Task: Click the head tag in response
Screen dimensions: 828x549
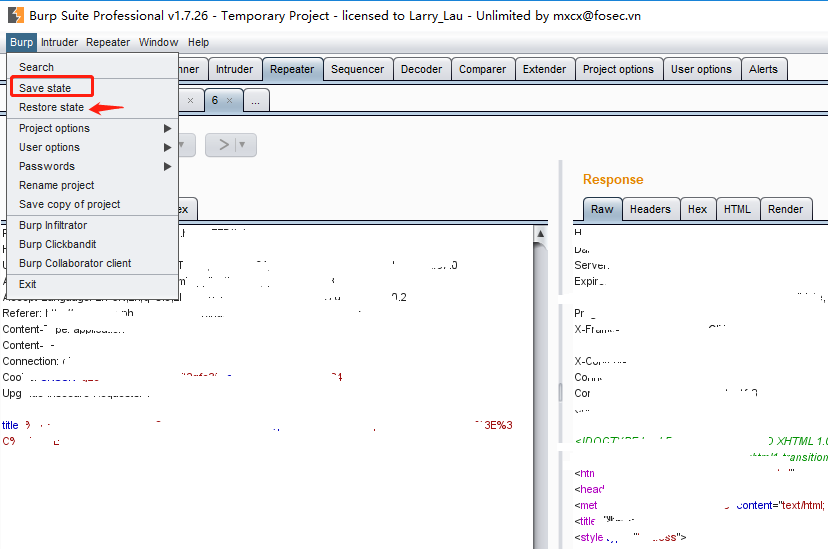Action: point(589,489)
